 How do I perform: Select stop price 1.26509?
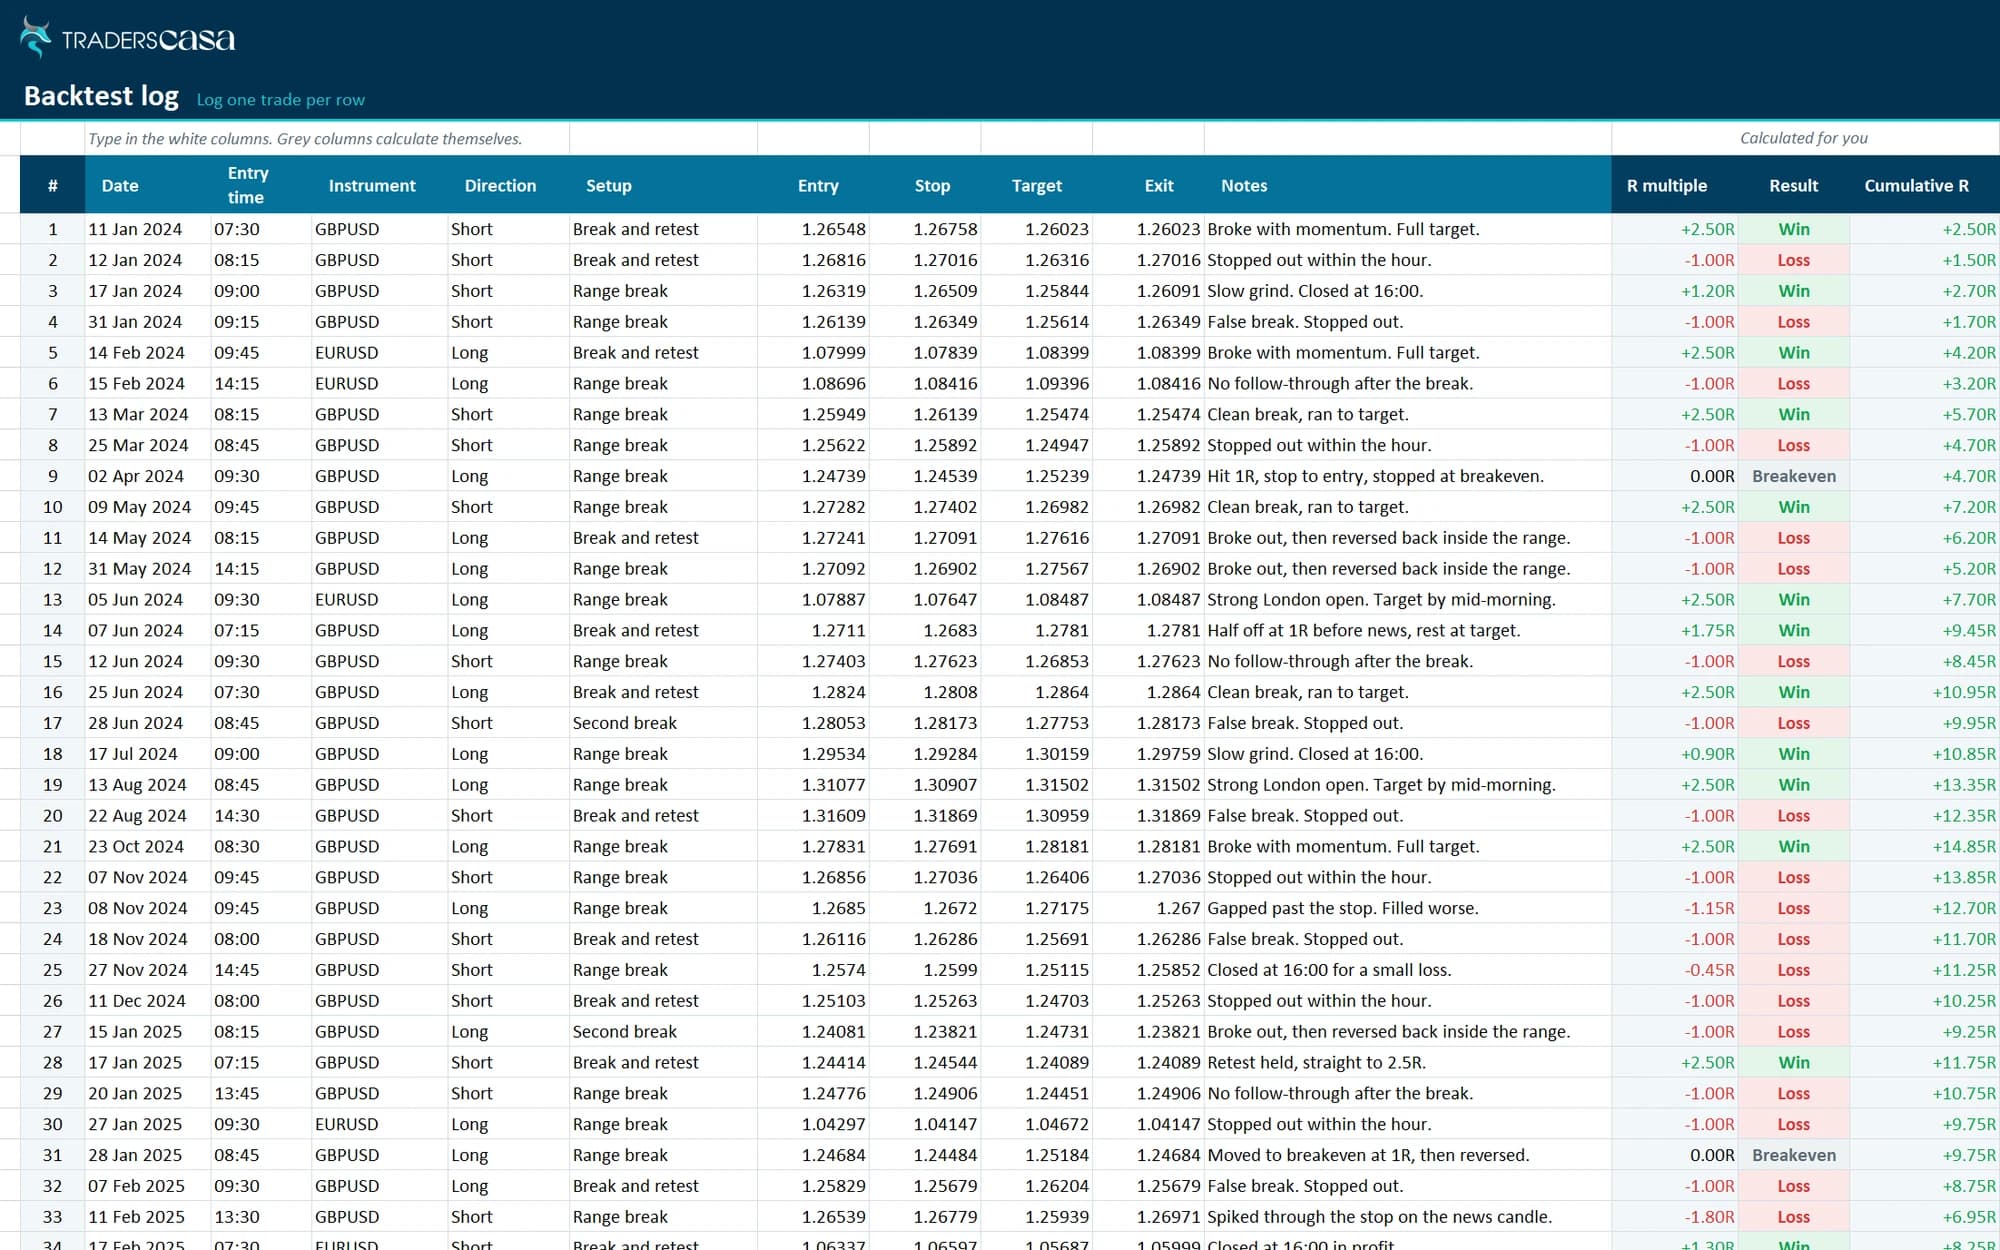pos(925,291)
